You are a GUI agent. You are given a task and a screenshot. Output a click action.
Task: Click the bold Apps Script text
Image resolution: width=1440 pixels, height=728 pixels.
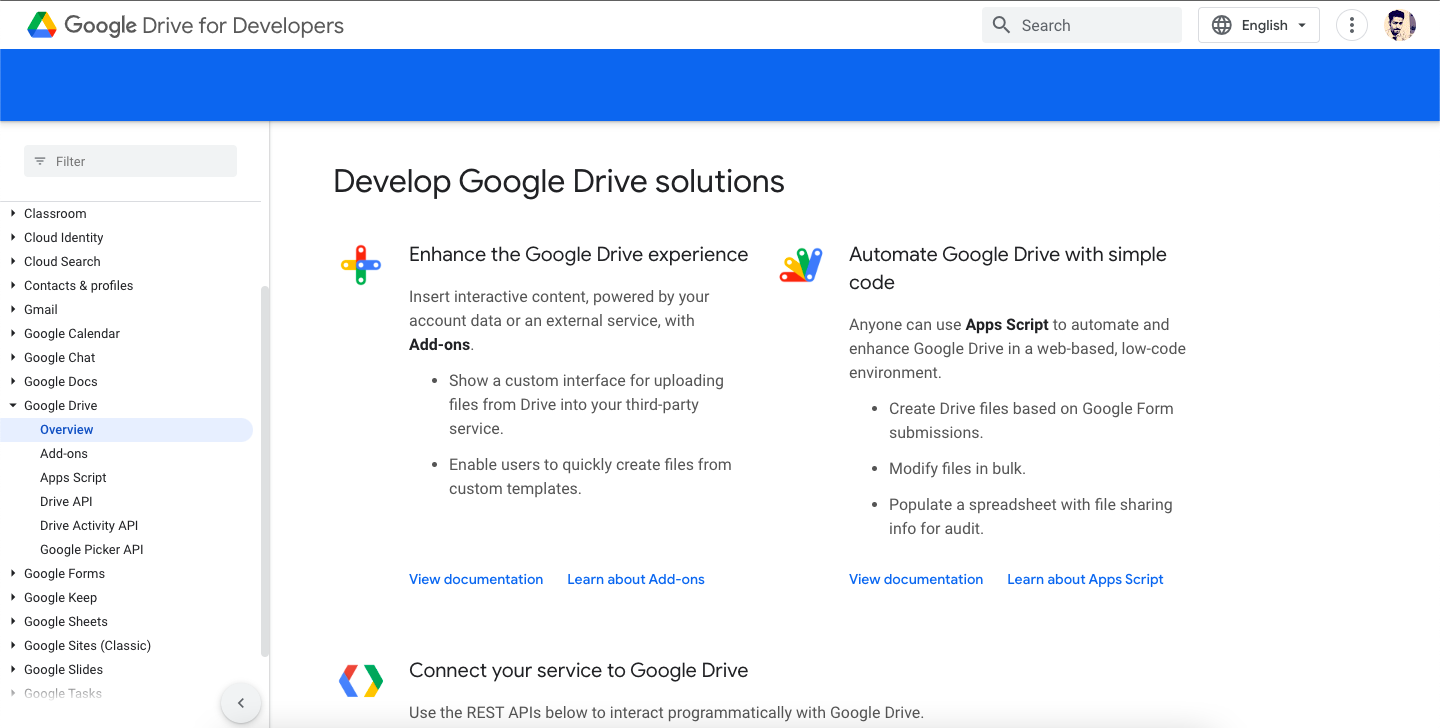(x=1007, y=324)
